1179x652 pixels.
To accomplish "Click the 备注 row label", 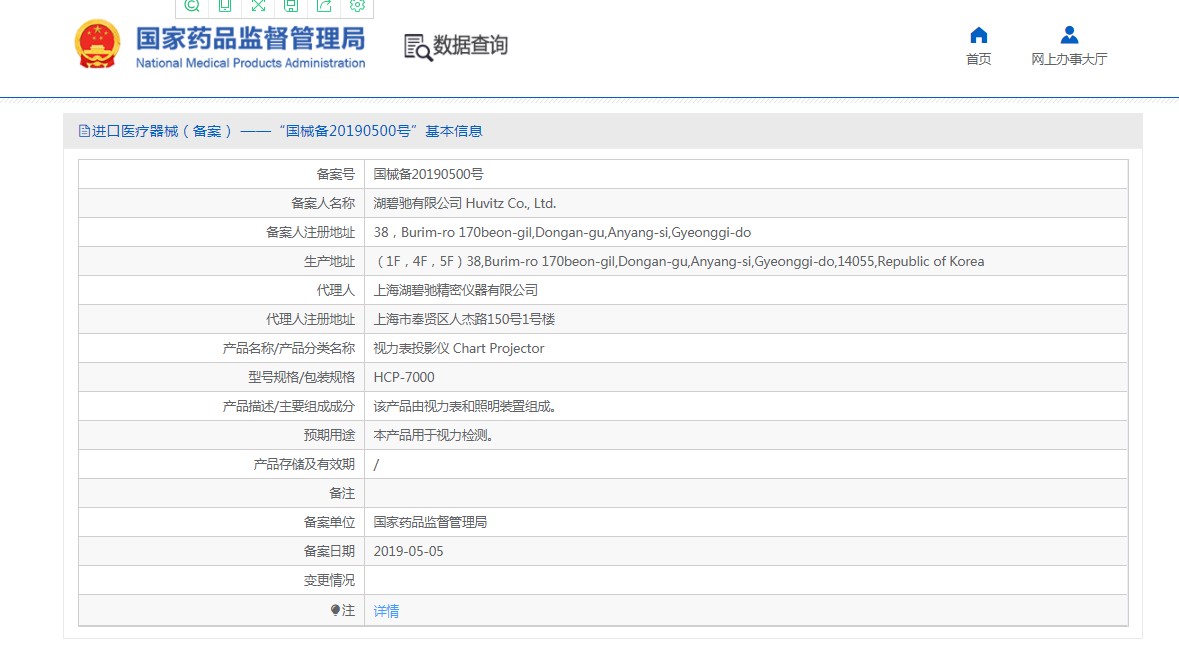I will (x=342, y=493).
